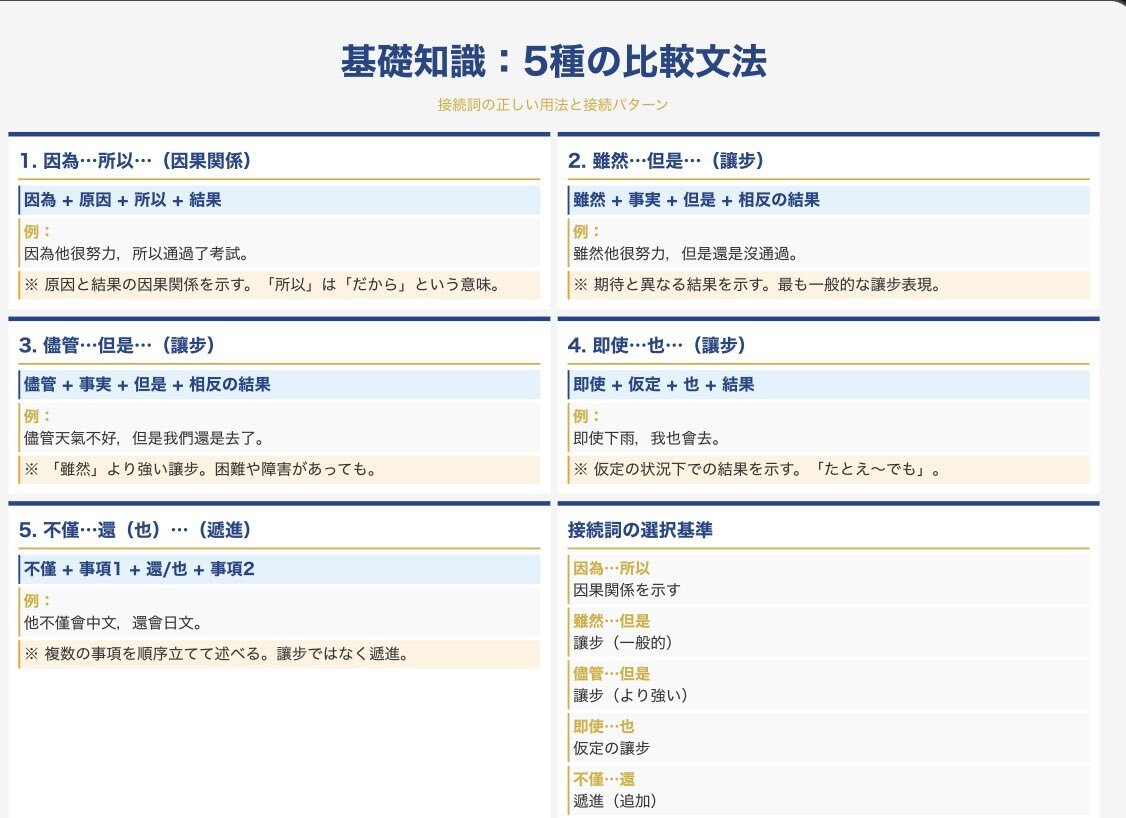
Task: Click the example sentence 因為他很努力，所以通過了考試
Action: point(136,253)
